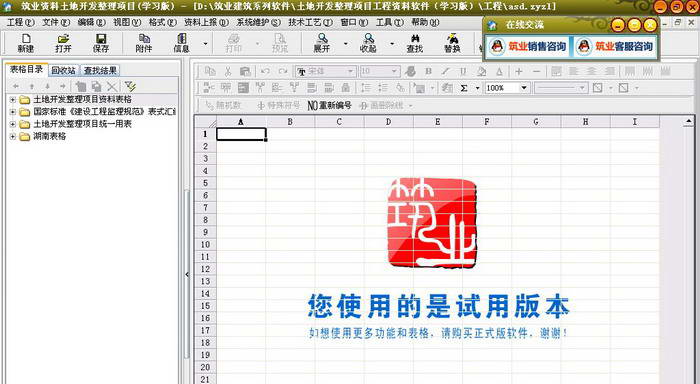Viewport: 700px width, 384px height.
Task: Click the filter icon in directory panel toolbar
Action: point(130,86)
